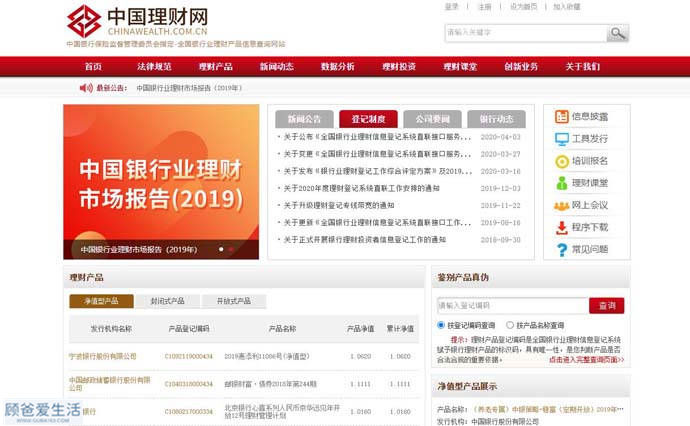The image size is (690, 426).
Task: Switch to 银行动态 tab
Action: [496, 119]
